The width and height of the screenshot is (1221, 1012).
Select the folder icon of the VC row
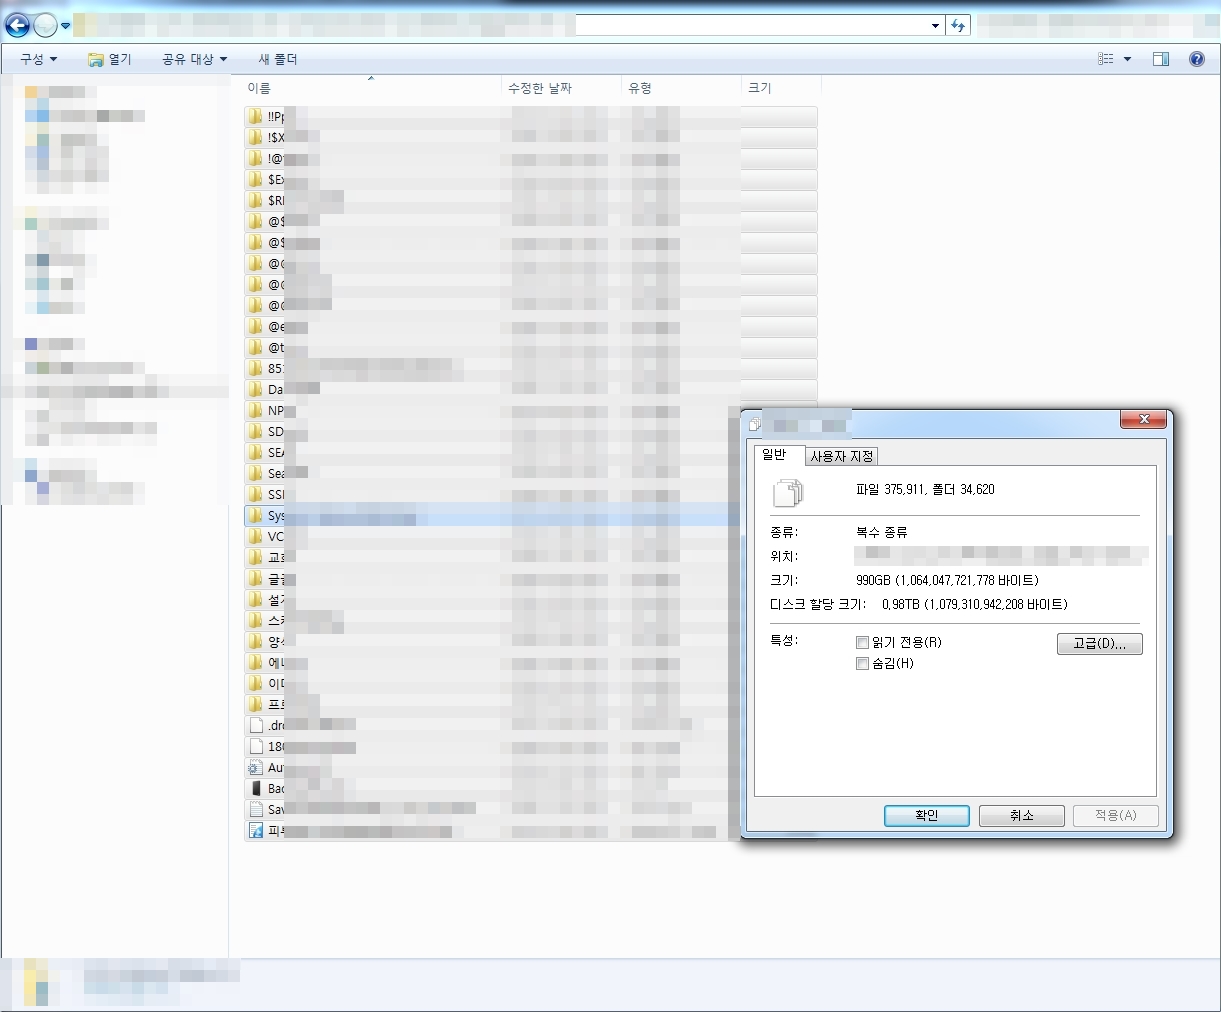[x=255, y=536]
